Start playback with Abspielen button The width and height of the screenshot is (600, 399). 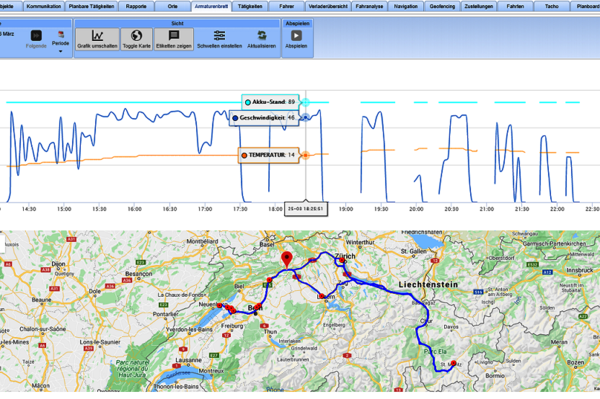(296, 39)
